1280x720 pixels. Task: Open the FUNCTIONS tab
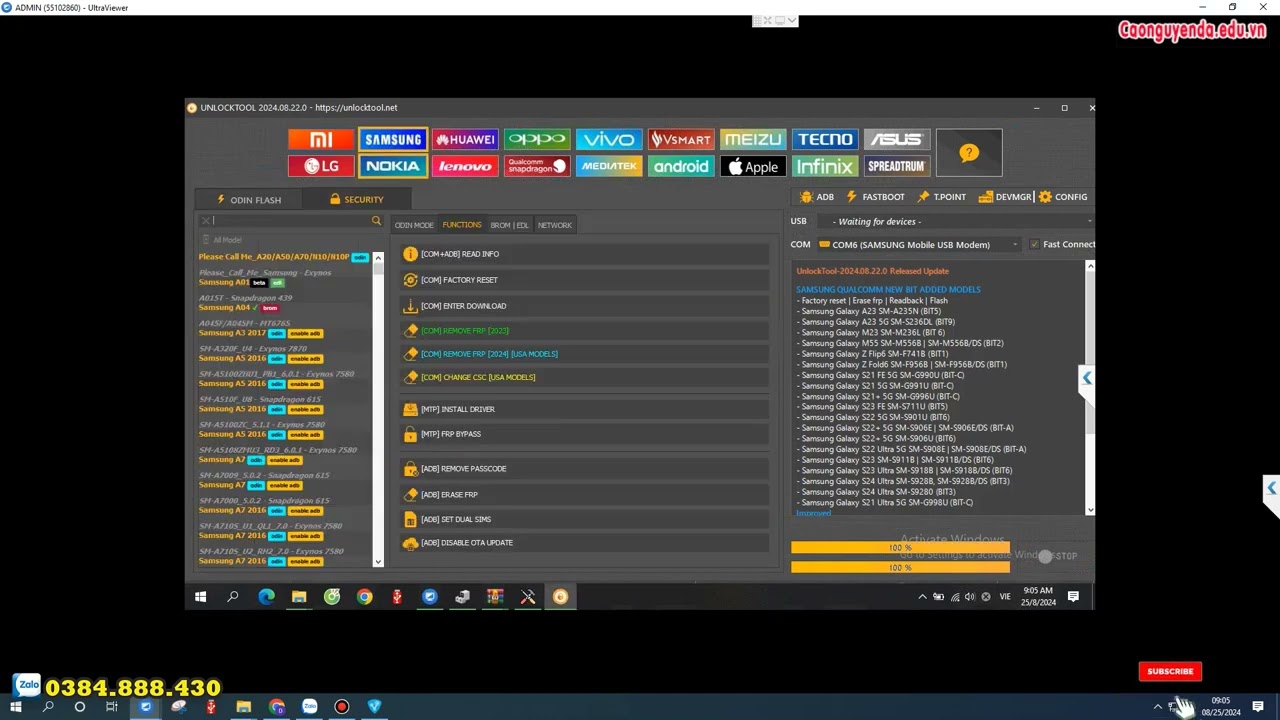462,225
